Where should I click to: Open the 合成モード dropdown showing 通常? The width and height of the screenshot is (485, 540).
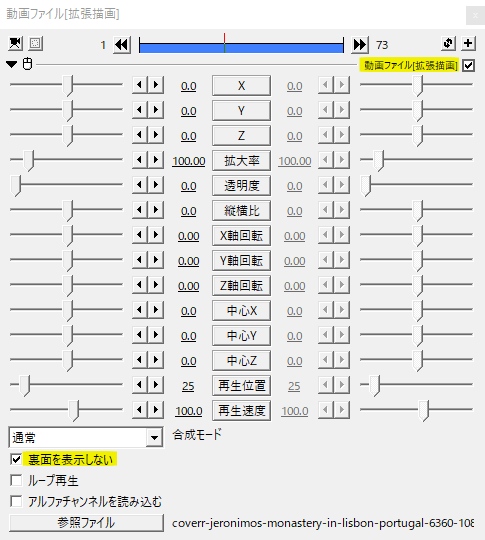click(x=86, y=438)
